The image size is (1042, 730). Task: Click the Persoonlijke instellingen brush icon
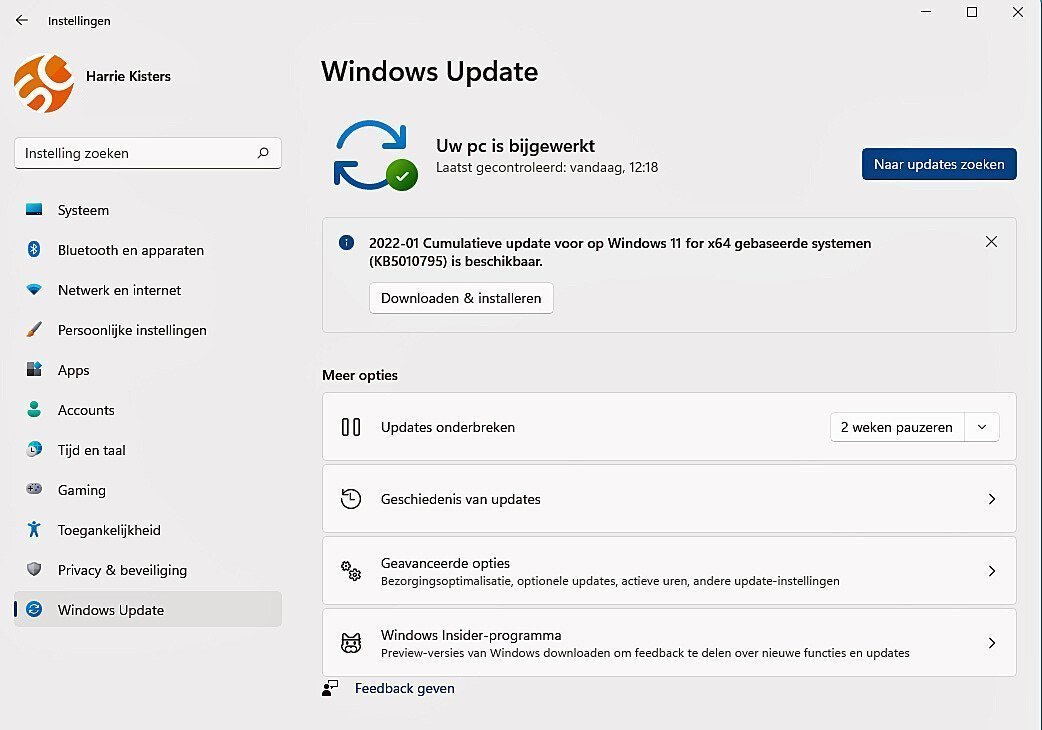[34, 329]
